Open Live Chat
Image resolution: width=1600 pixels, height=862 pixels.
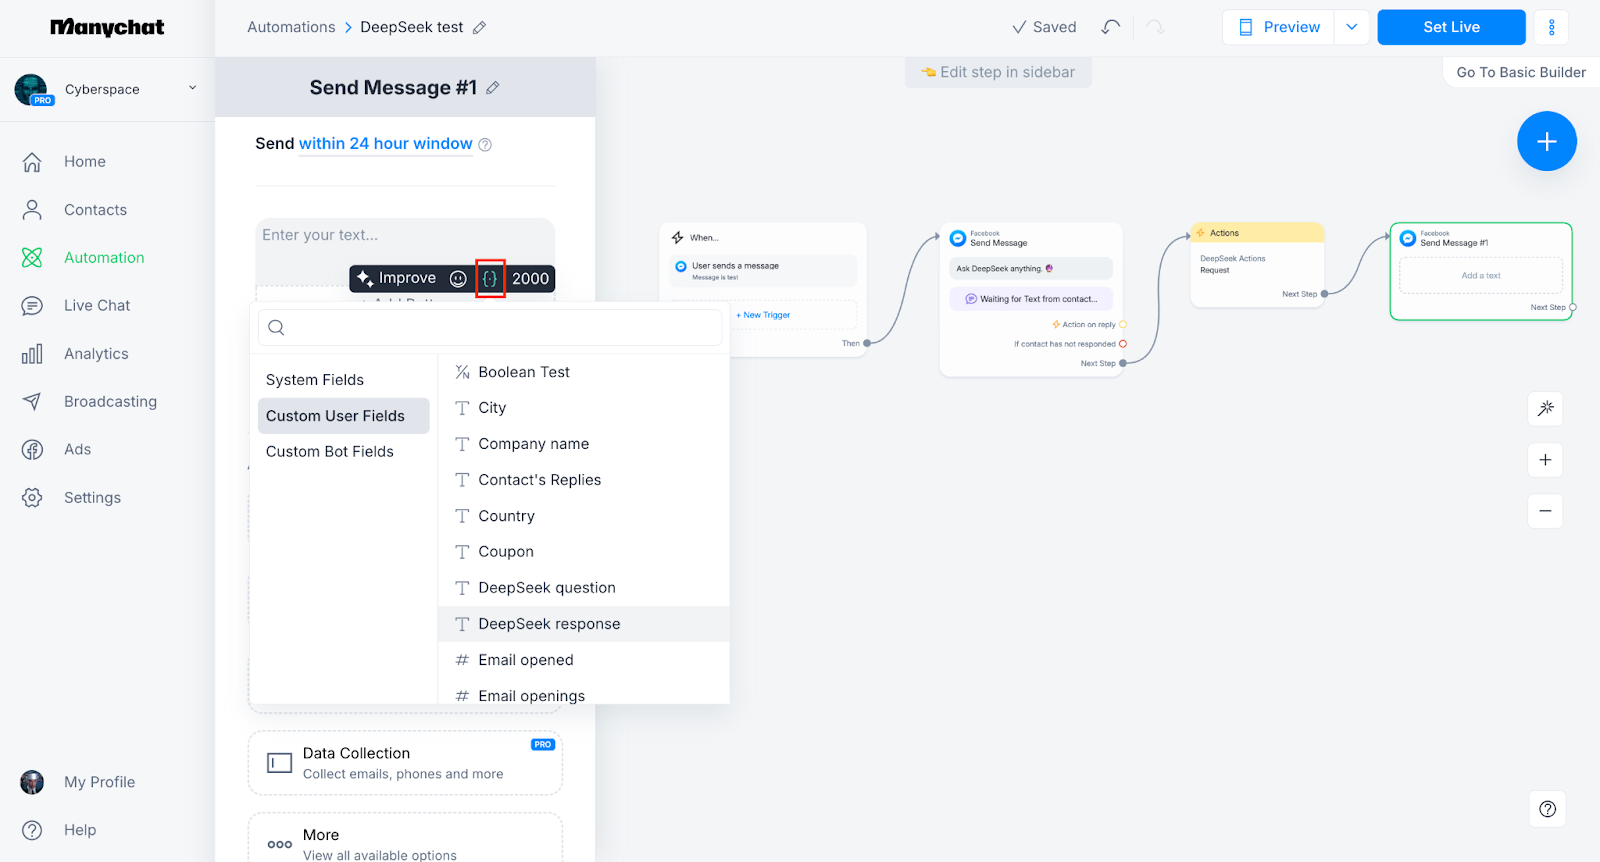[97, 306]
